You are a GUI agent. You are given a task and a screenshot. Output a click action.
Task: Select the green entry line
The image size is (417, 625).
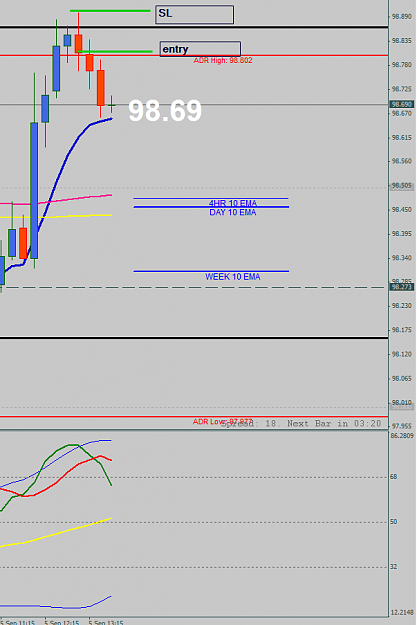point(115,51)
